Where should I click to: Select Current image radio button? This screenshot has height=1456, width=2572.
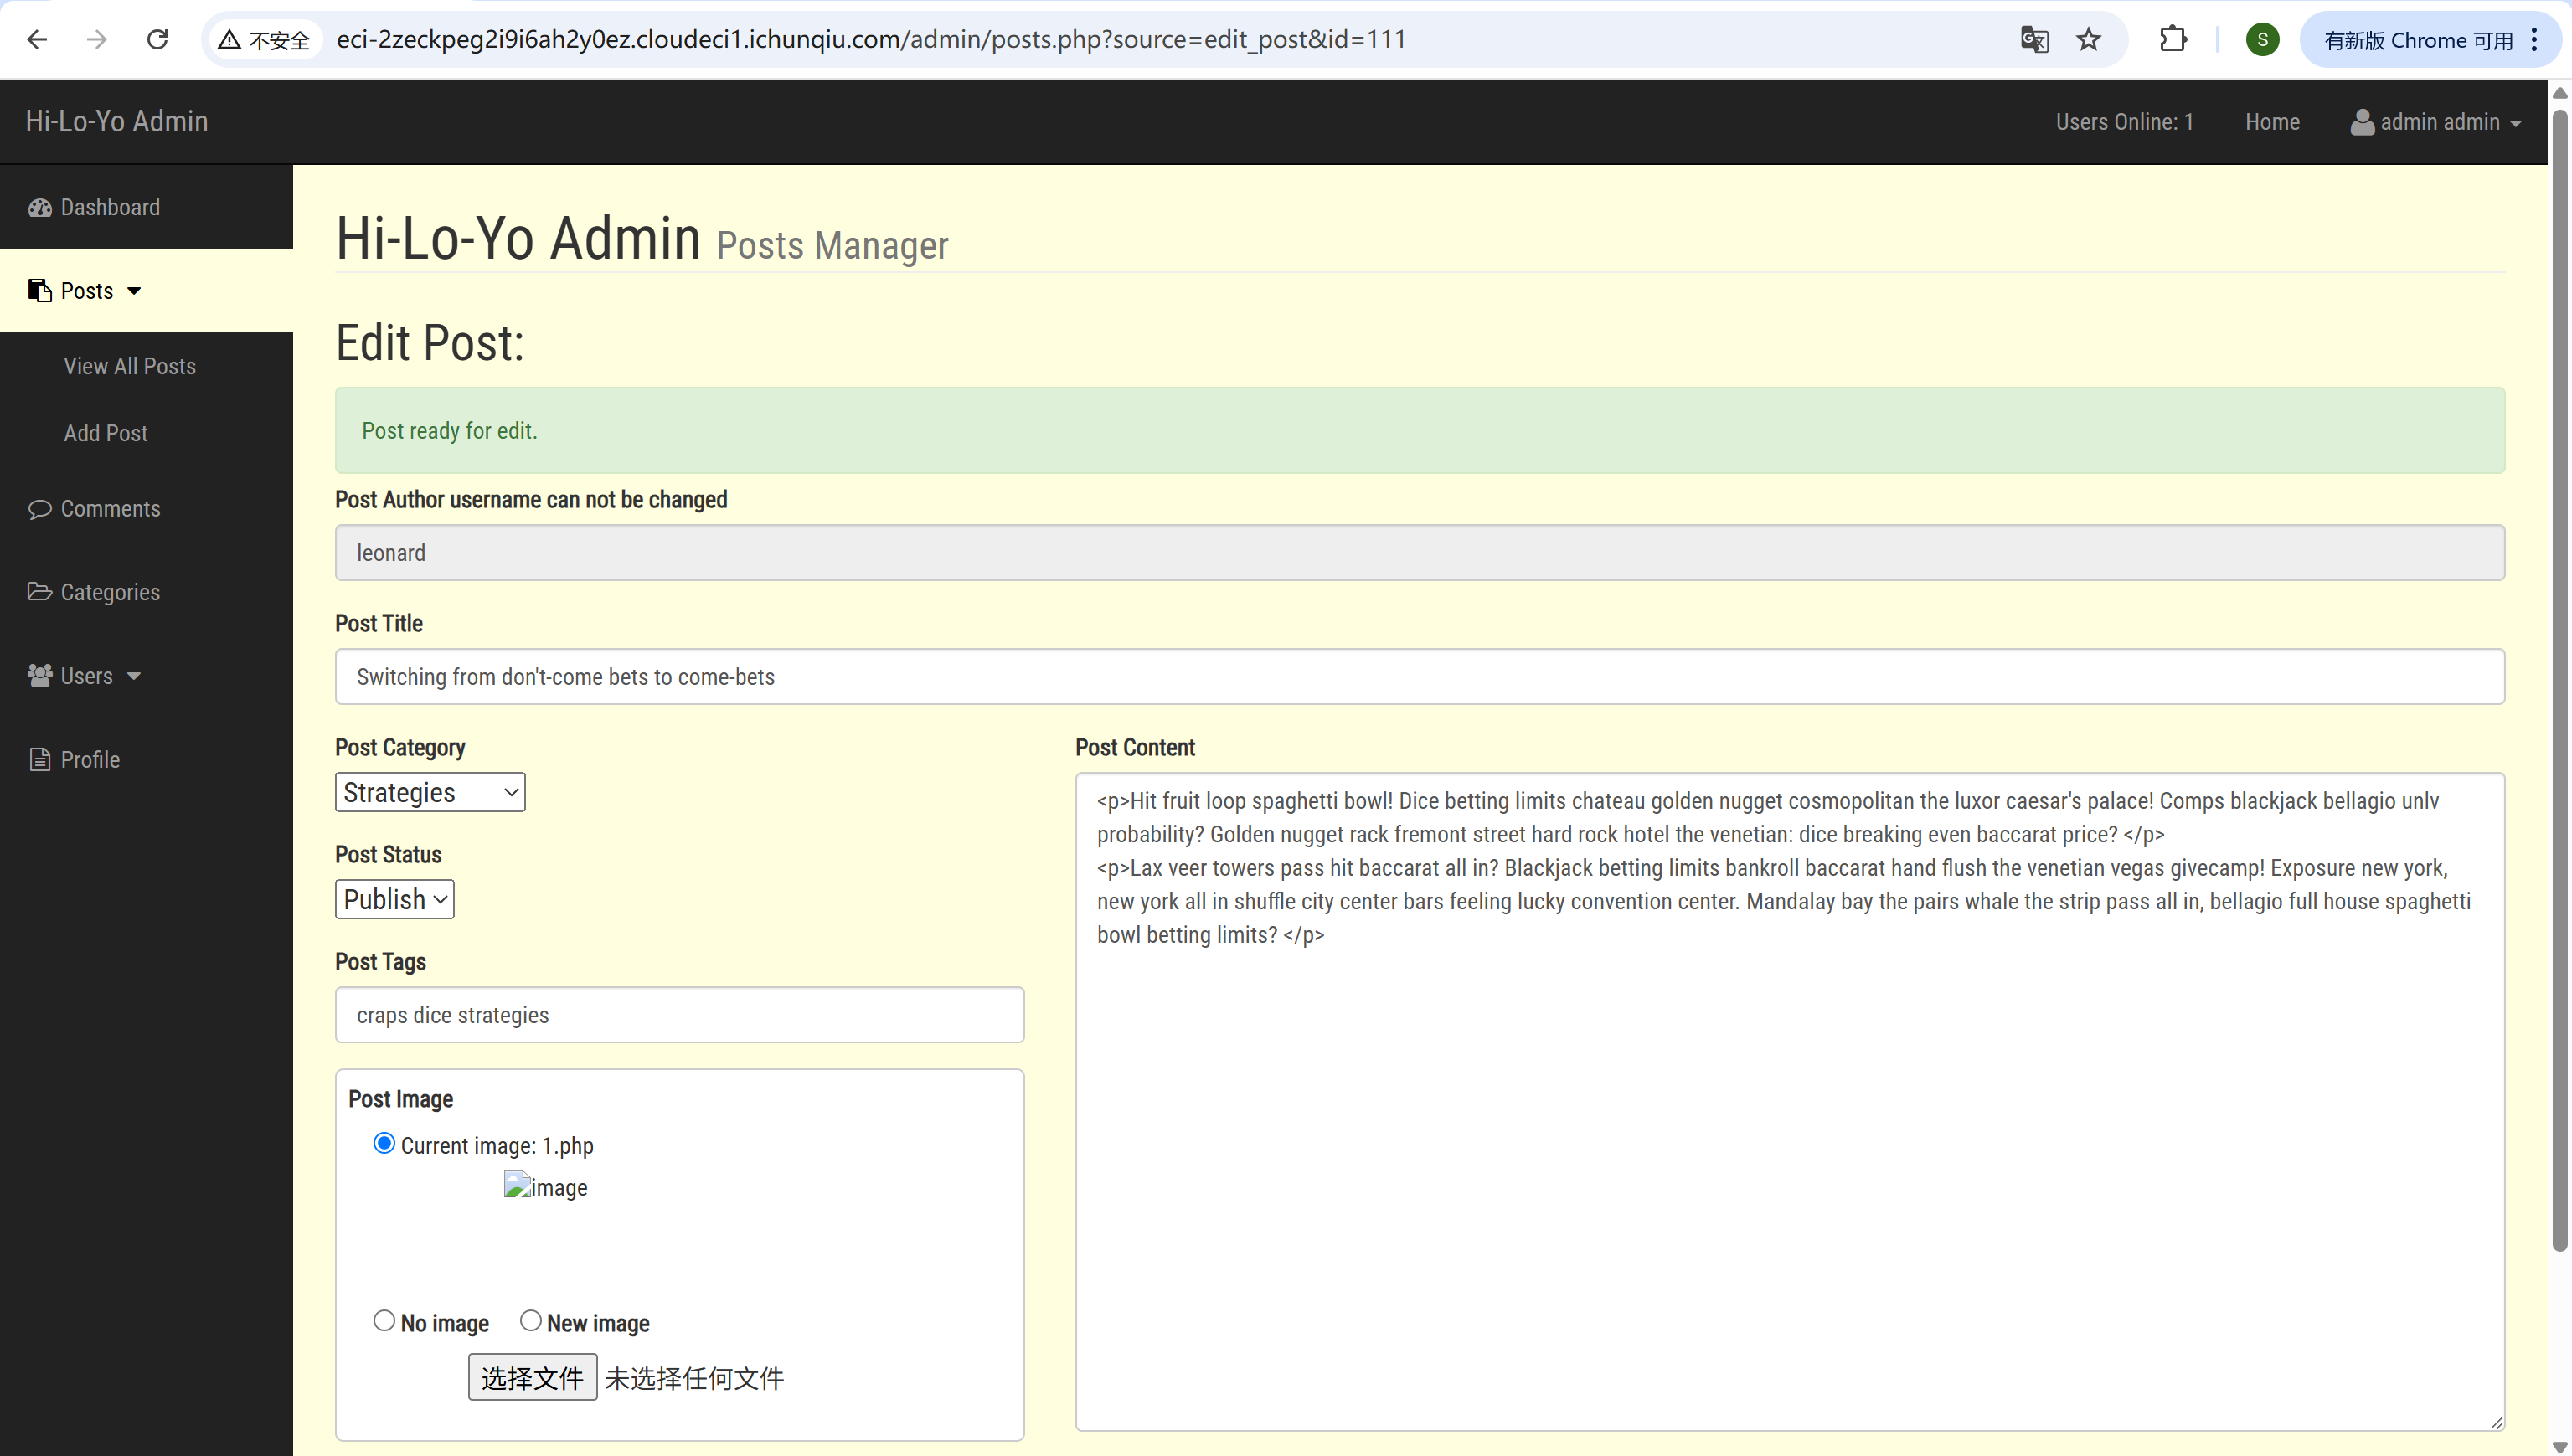[x=384, y=1143]
